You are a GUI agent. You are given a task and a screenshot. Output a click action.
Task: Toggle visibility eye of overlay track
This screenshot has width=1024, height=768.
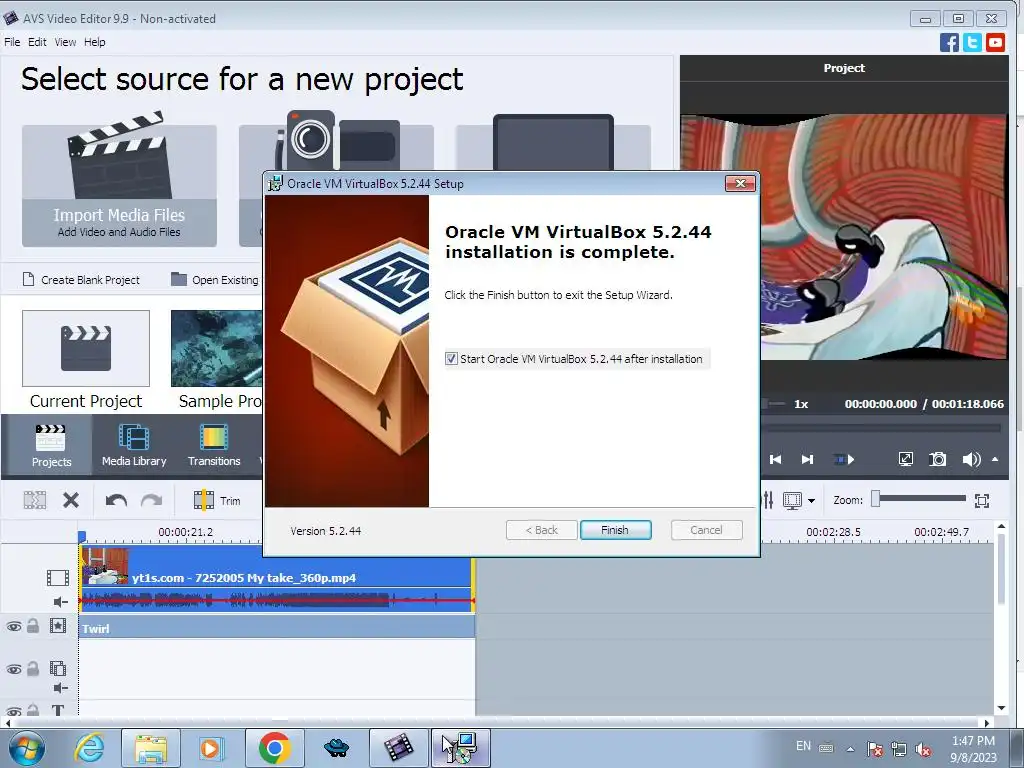coord(14,669)
